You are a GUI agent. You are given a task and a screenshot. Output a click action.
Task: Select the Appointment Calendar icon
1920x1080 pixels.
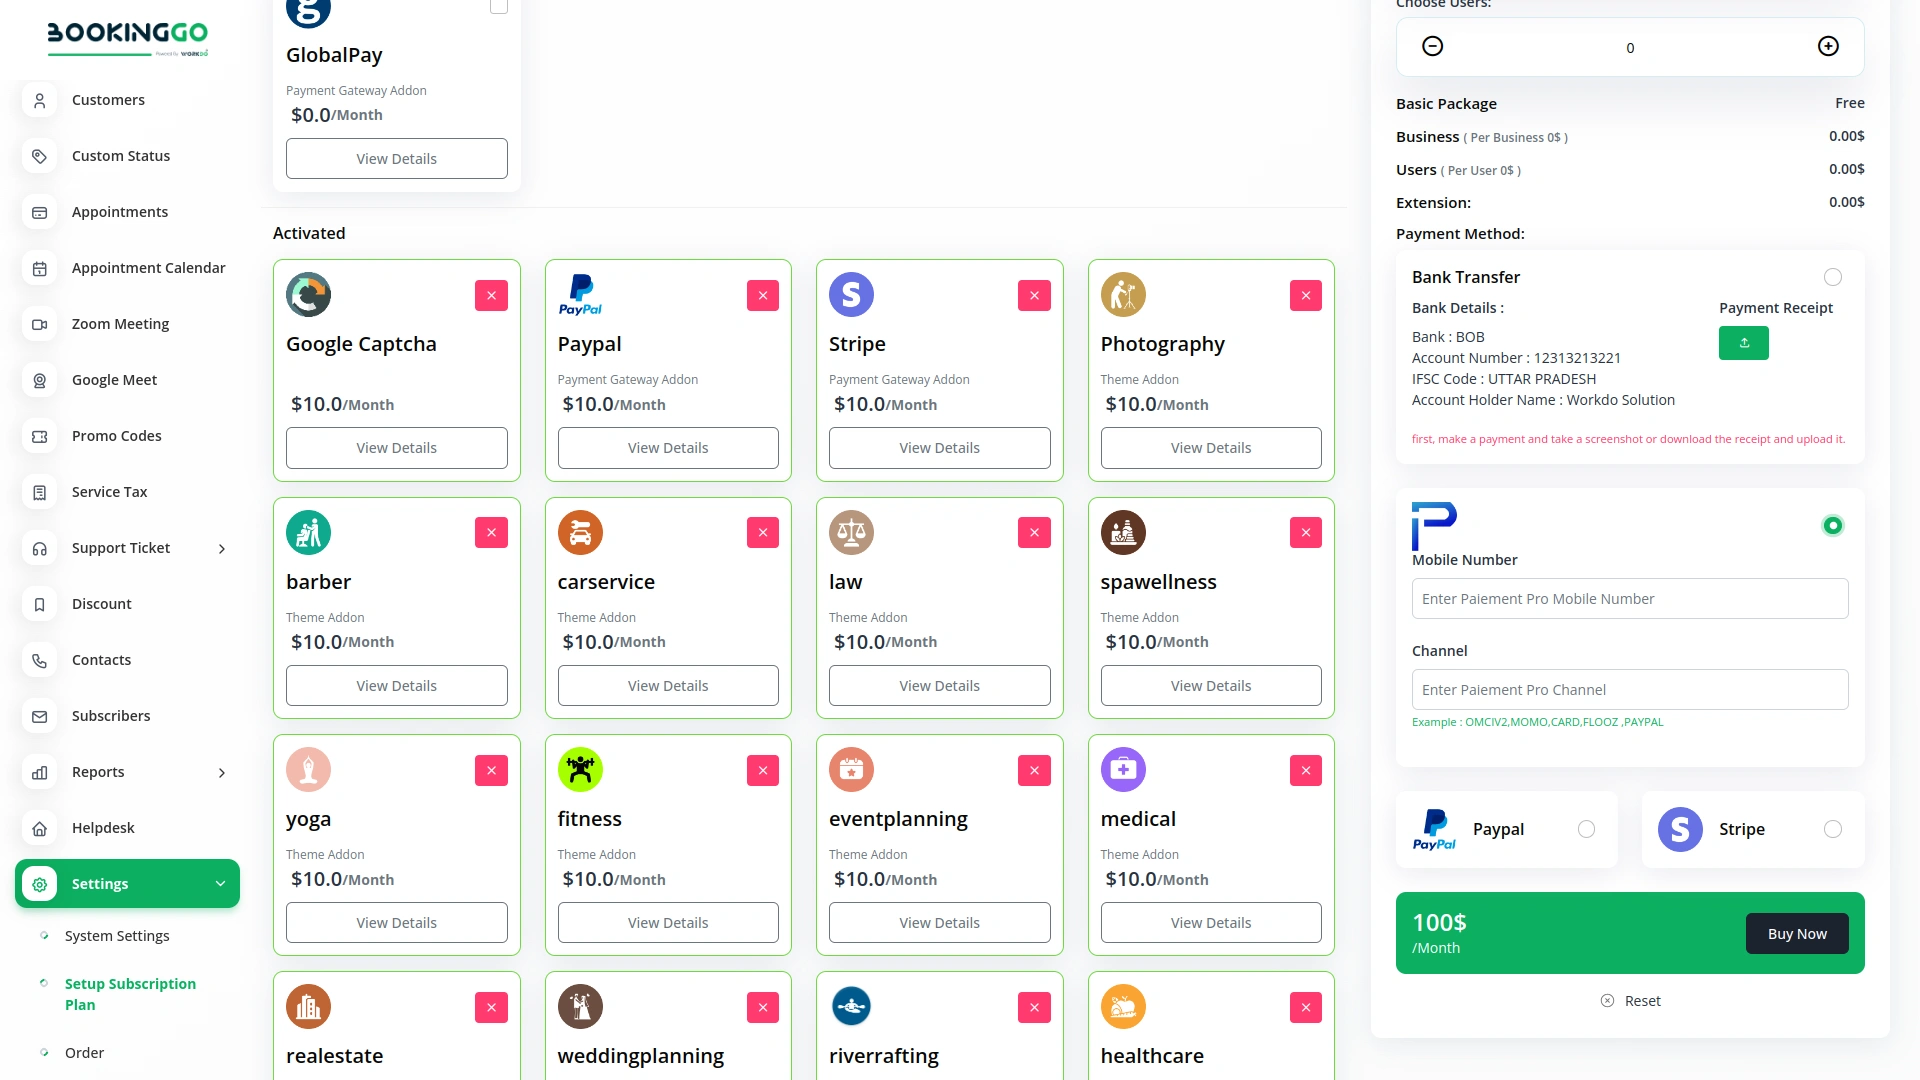point(39,268)
